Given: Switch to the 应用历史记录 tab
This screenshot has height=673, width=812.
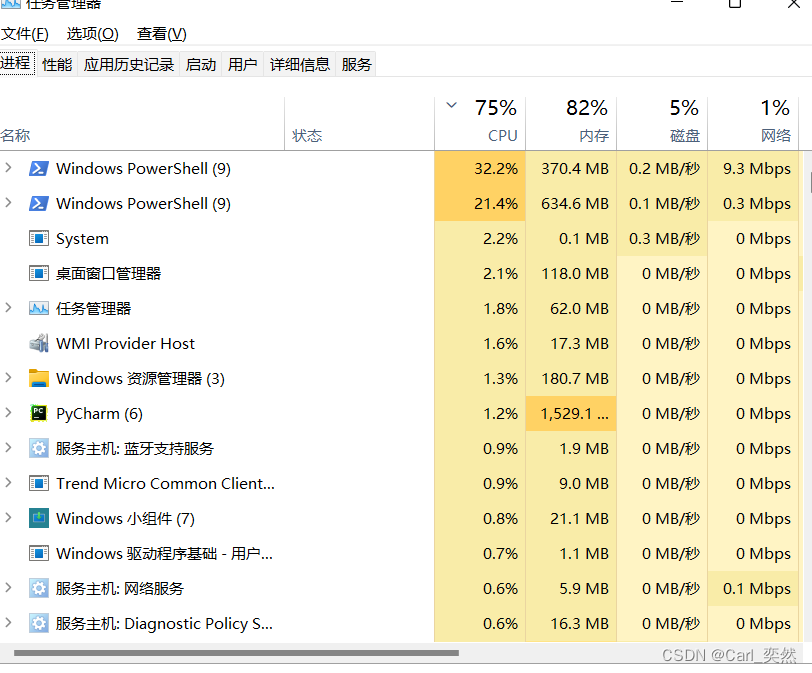Looking at the screenshot, I should (x=128, y=65).
